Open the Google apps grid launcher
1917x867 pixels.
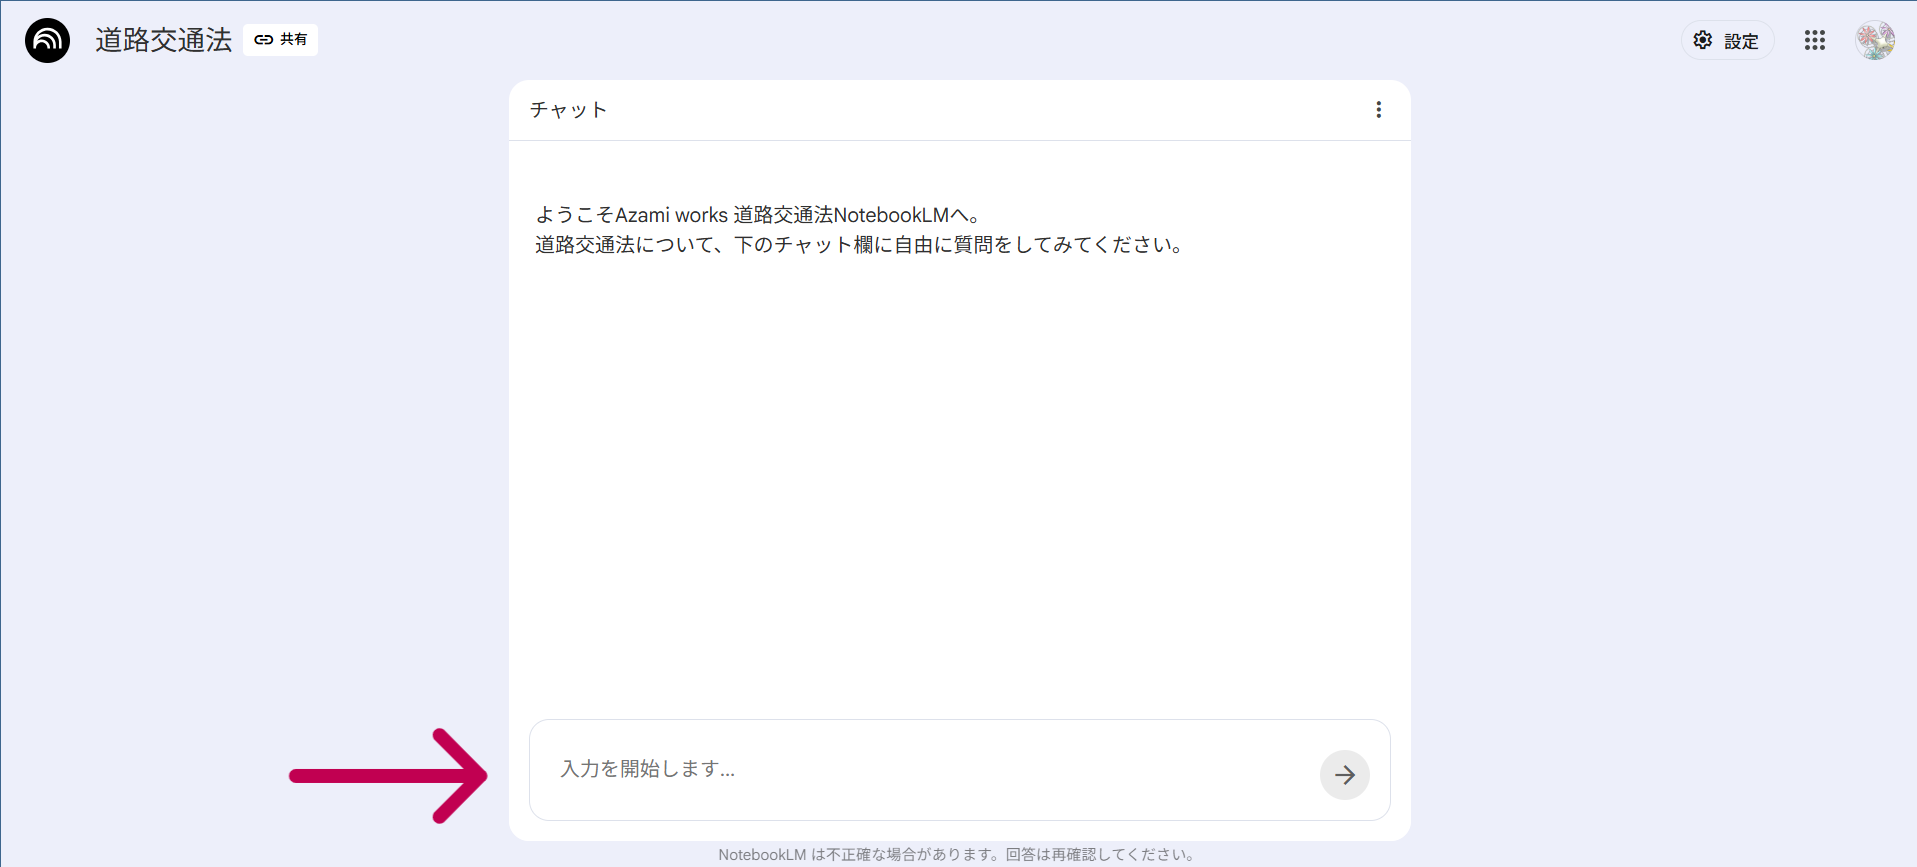pyautogui.click(x=1814, y=40)
